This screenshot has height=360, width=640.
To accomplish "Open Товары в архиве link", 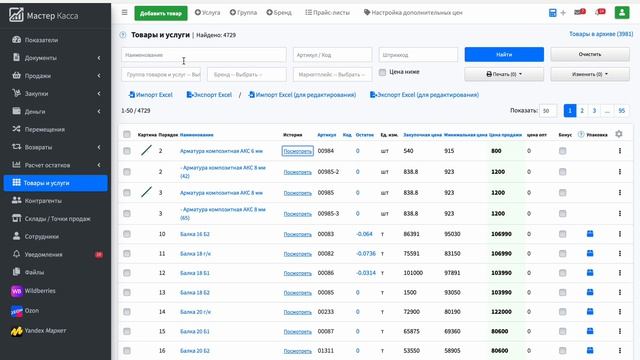I will click(x=601, y=34).
